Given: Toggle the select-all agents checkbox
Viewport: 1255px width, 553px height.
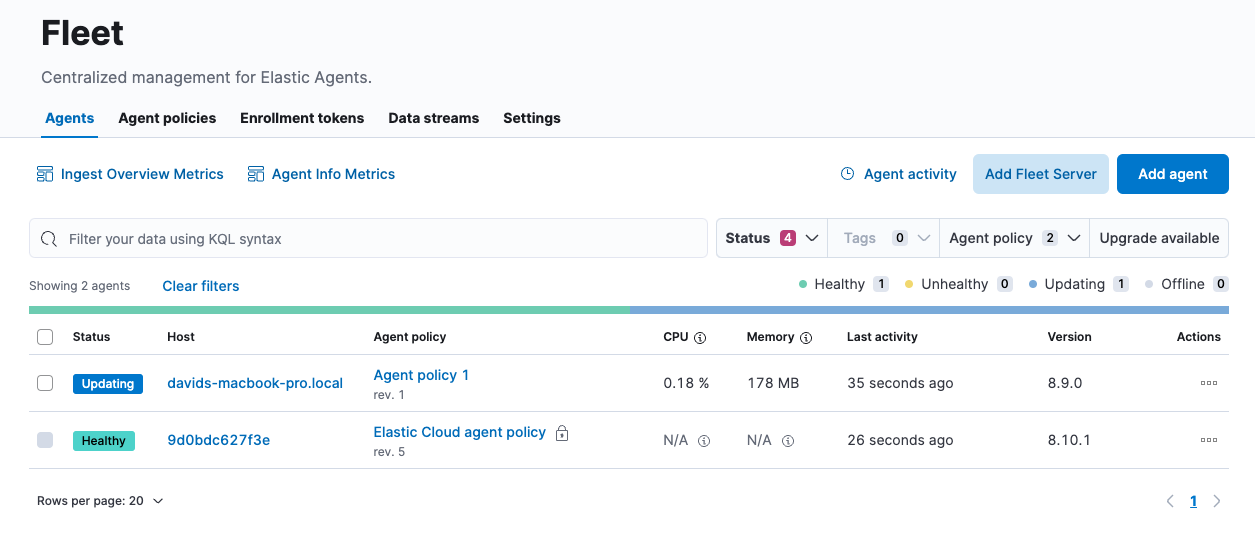Looking at the screenshot, I should tap(45, 337).
